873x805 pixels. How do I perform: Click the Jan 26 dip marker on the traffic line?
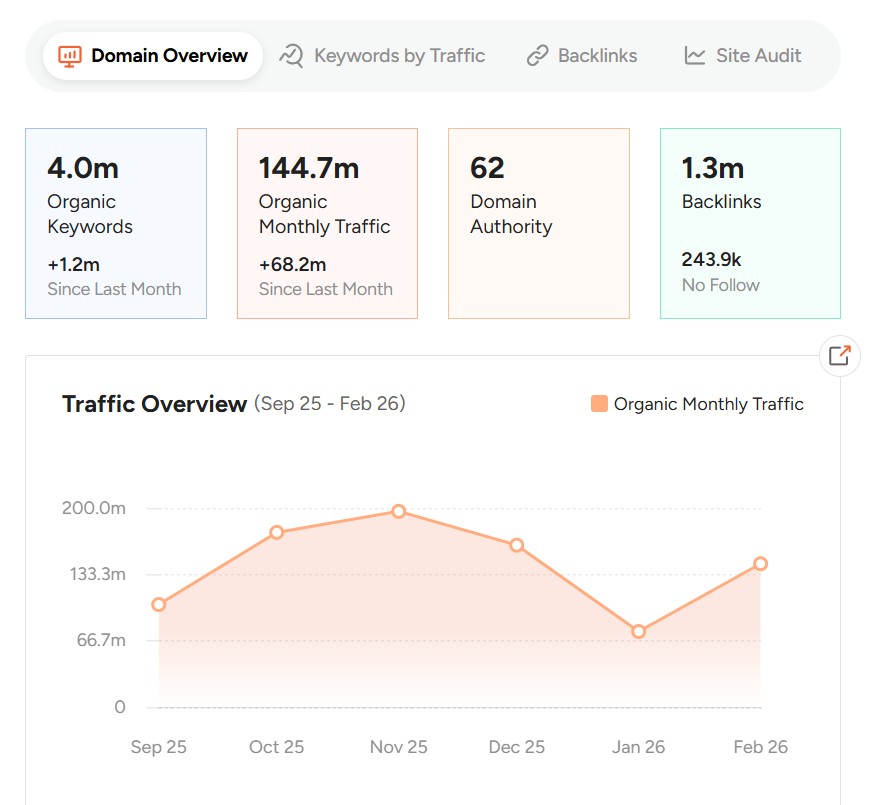tap(639, 631)
